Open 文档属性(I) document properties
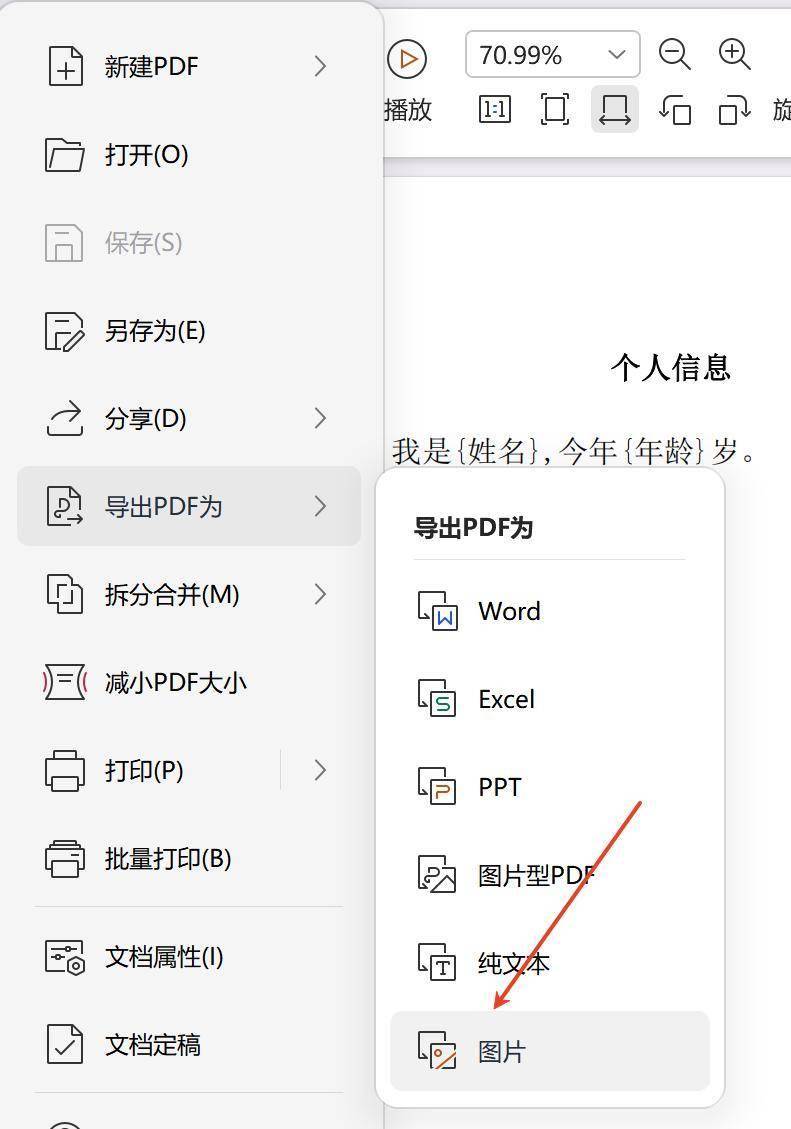This screenshot has width=791, height=1129. [163, 957]
